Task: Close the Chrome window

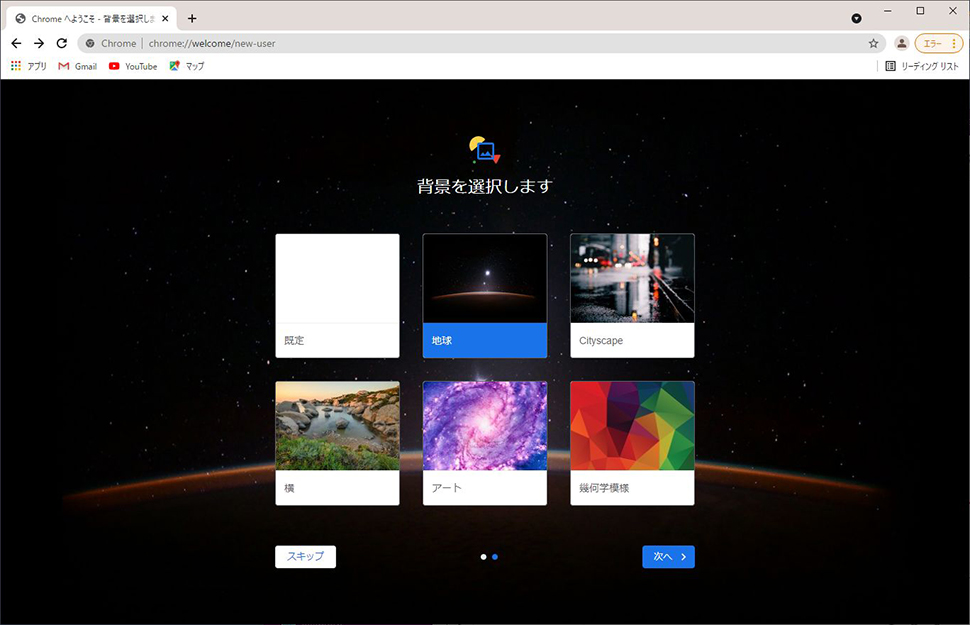Action: (953, 11)
